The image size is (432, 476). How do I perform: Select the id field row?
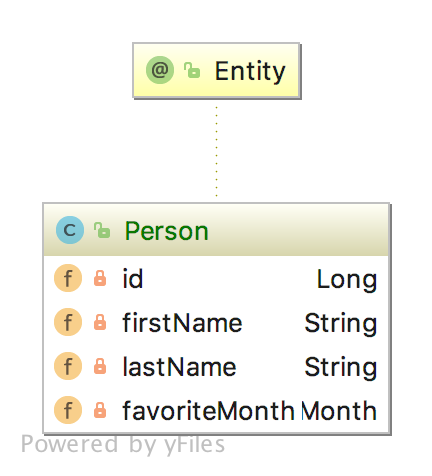(x=216, y=278)
